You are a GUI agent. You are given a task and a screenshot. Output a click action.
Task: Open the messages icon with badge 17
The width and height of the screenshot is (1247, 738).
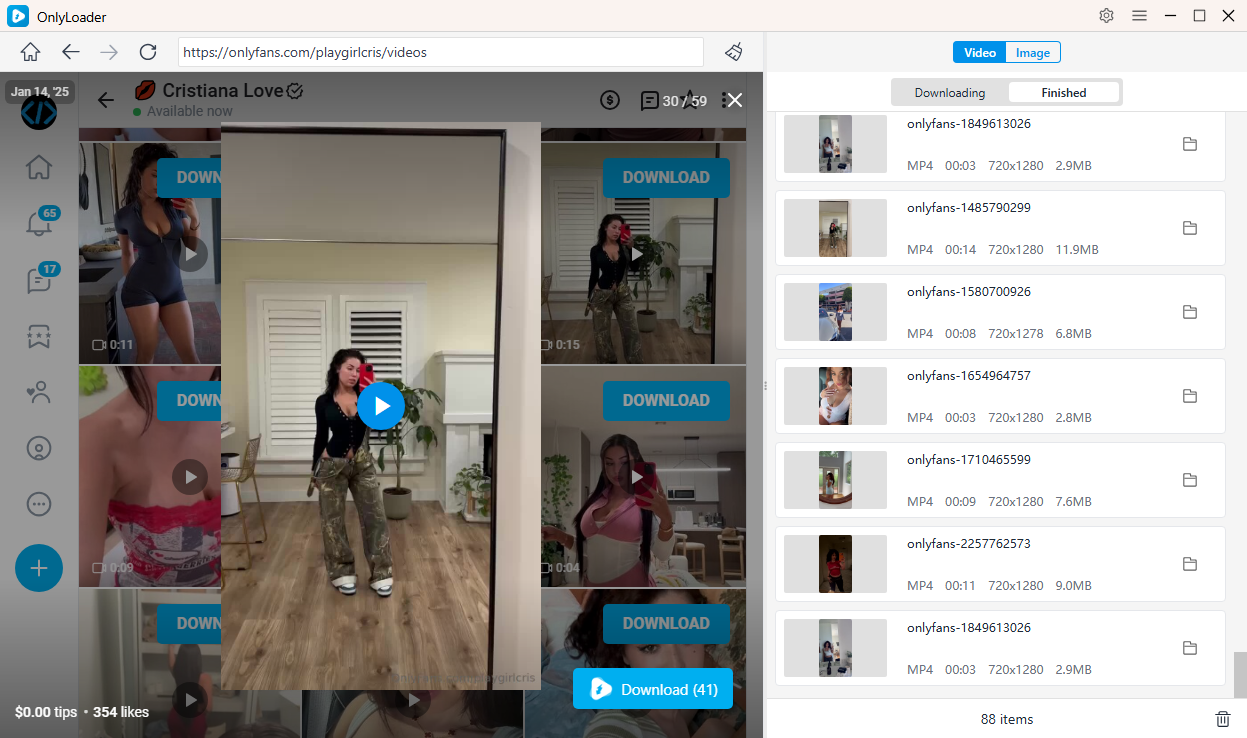pyautogui.click(x=39, y=281)
